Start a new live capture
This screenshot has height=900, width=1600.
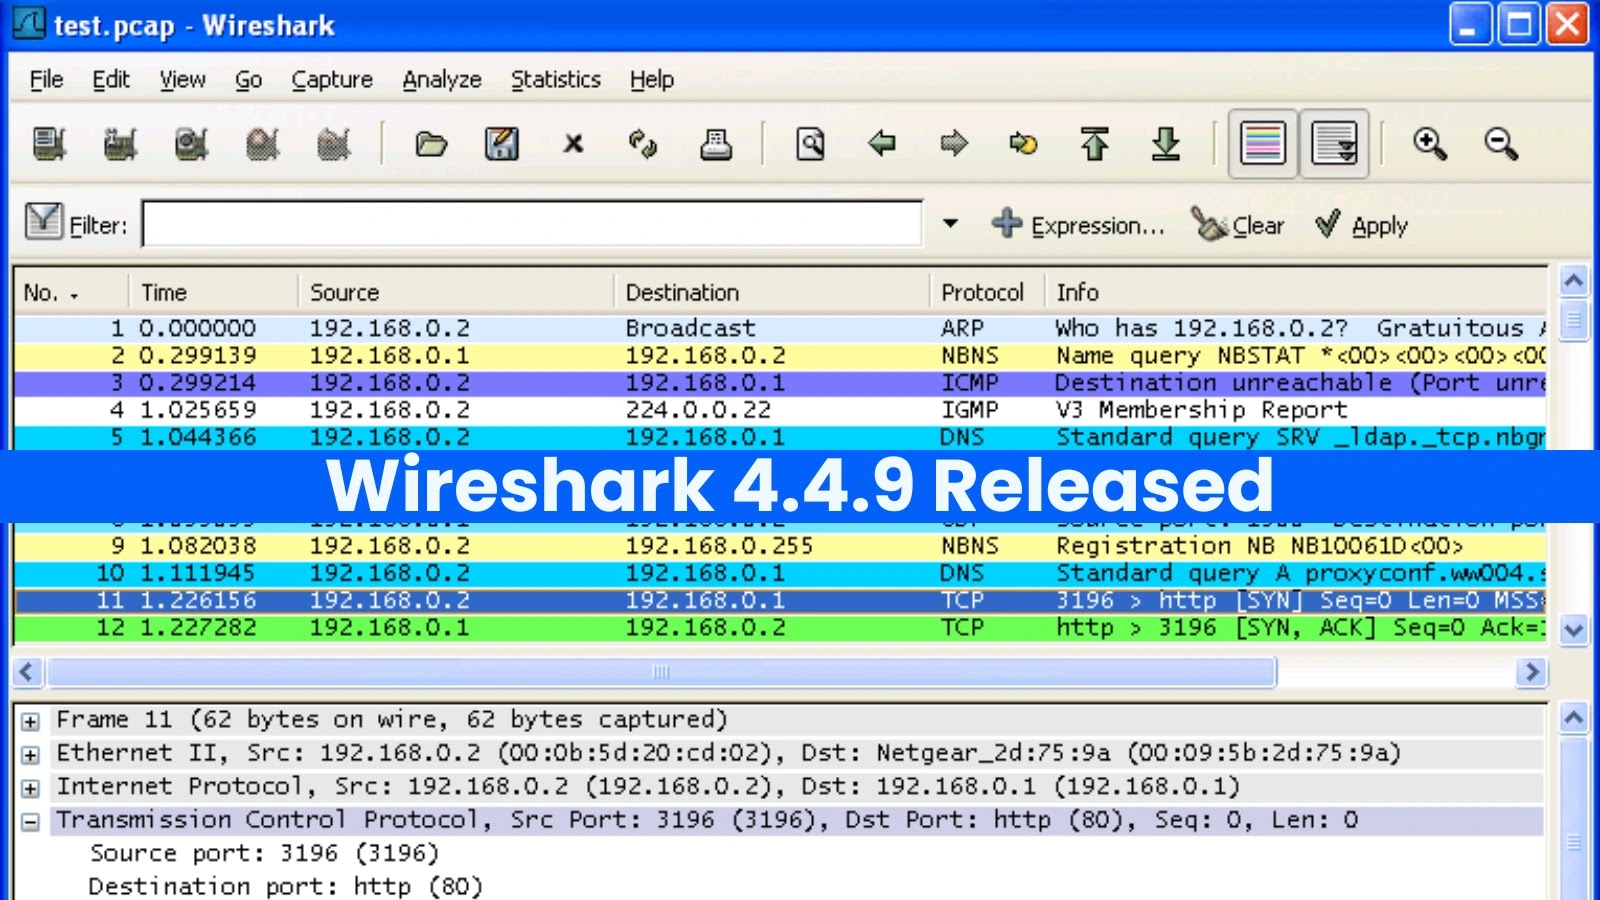190,143
